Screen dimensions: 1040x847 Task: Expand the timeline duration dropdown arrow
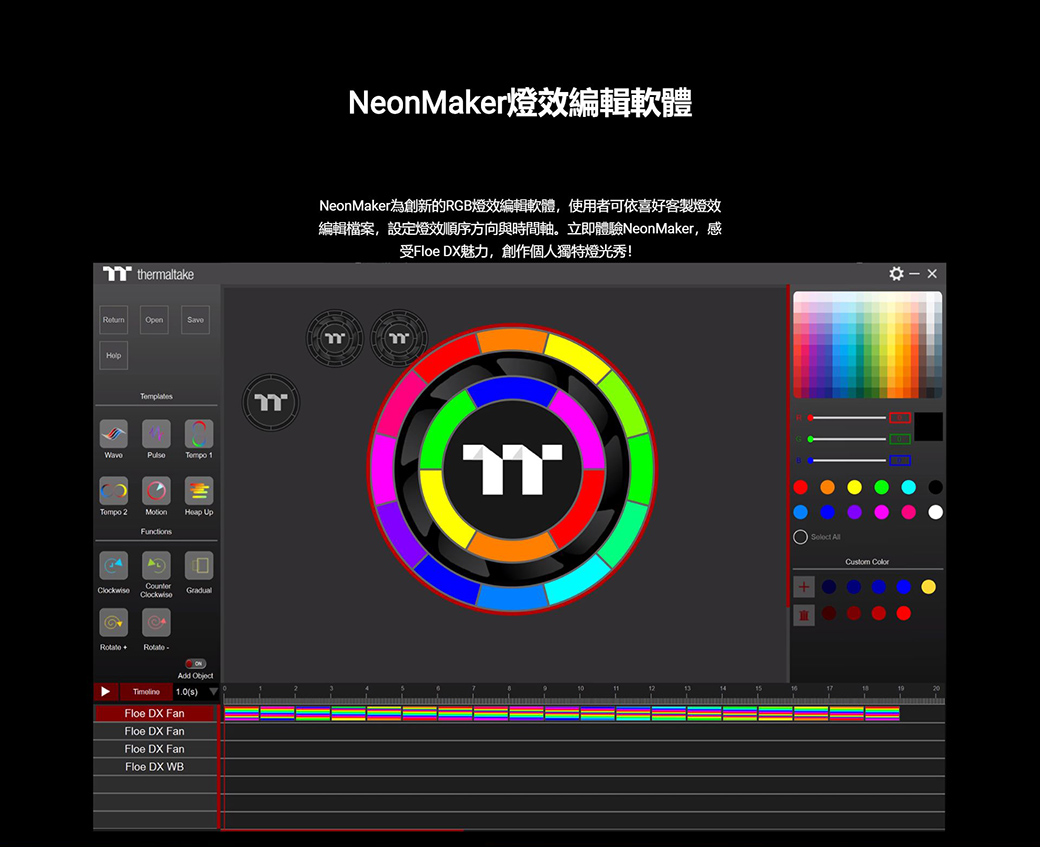point(213,692)
